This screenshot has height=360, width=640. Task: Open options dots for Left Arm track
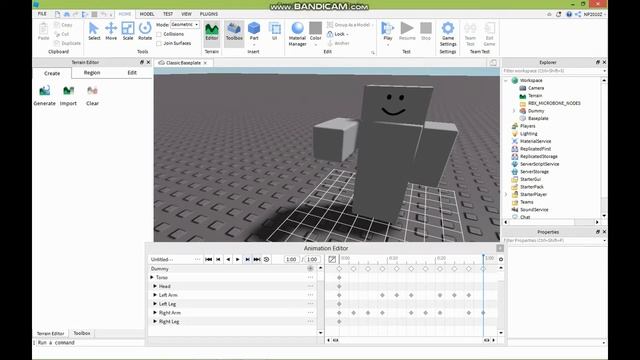tap(311, 295)
